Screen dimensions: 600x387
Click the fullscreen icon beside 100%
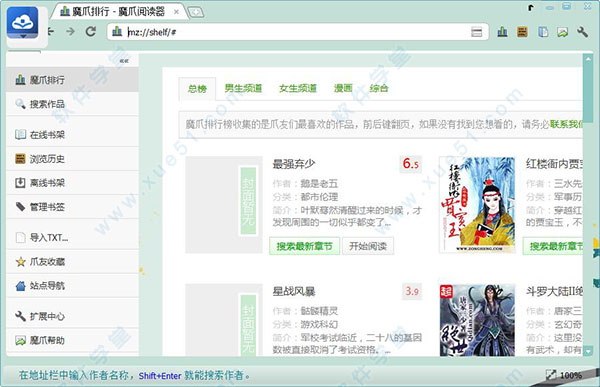(551, 375)
